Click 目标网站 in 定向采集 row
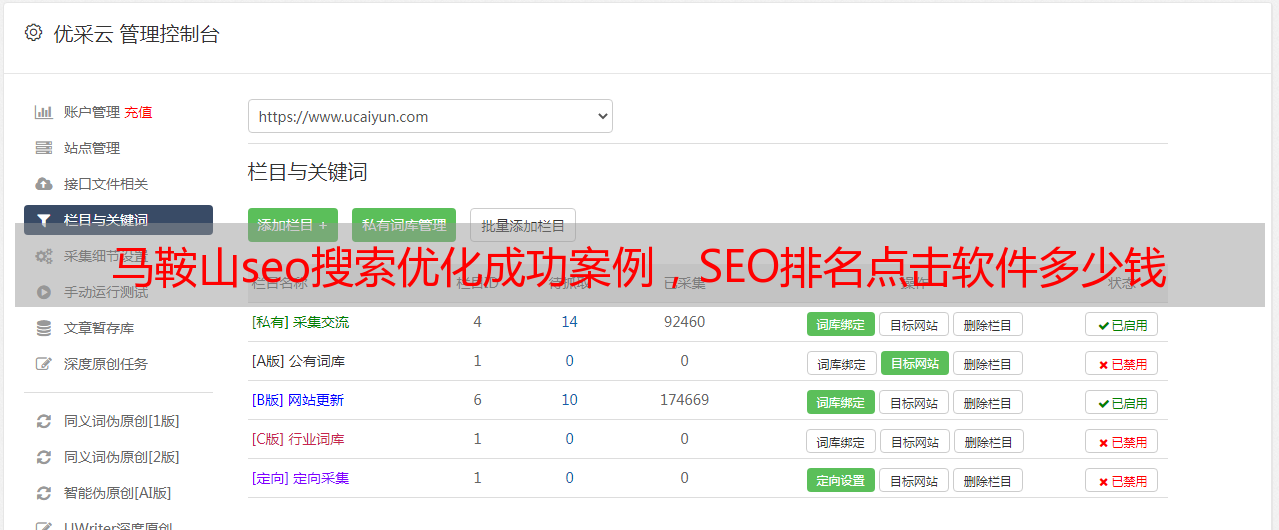Image resolution: width=1279 pixels, height=530 pixels. (915, 480)
